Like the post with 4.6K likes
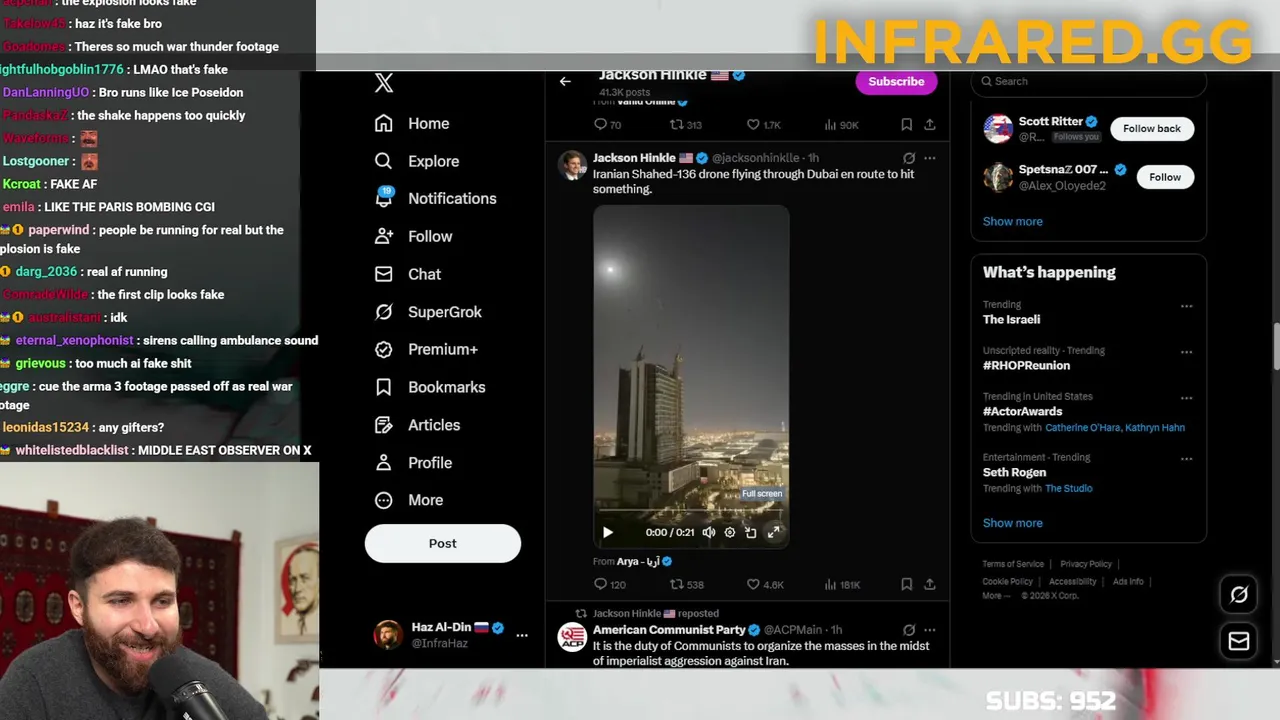This screenshot has width=1280, height=720. click(765, 584)
